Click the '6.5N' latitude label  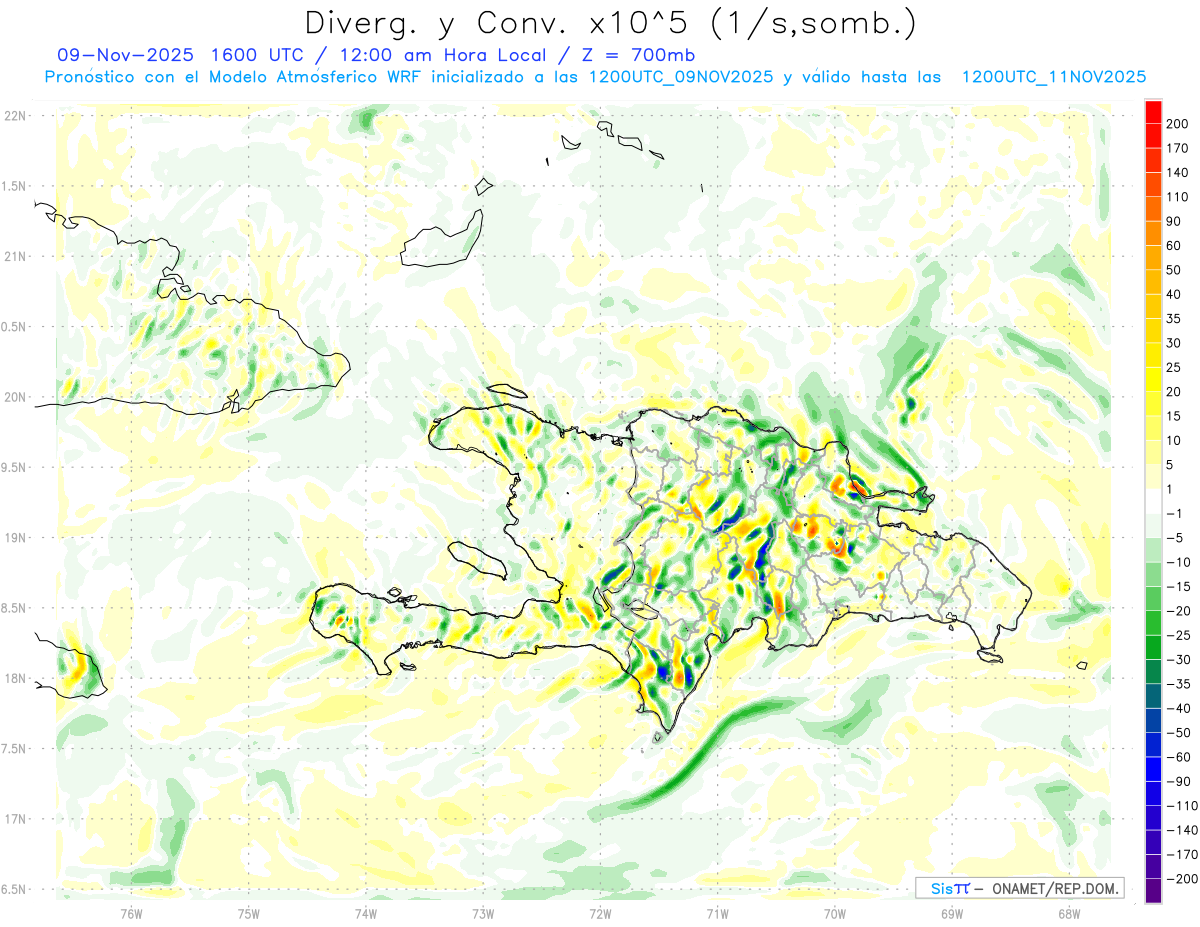(13, 889)
